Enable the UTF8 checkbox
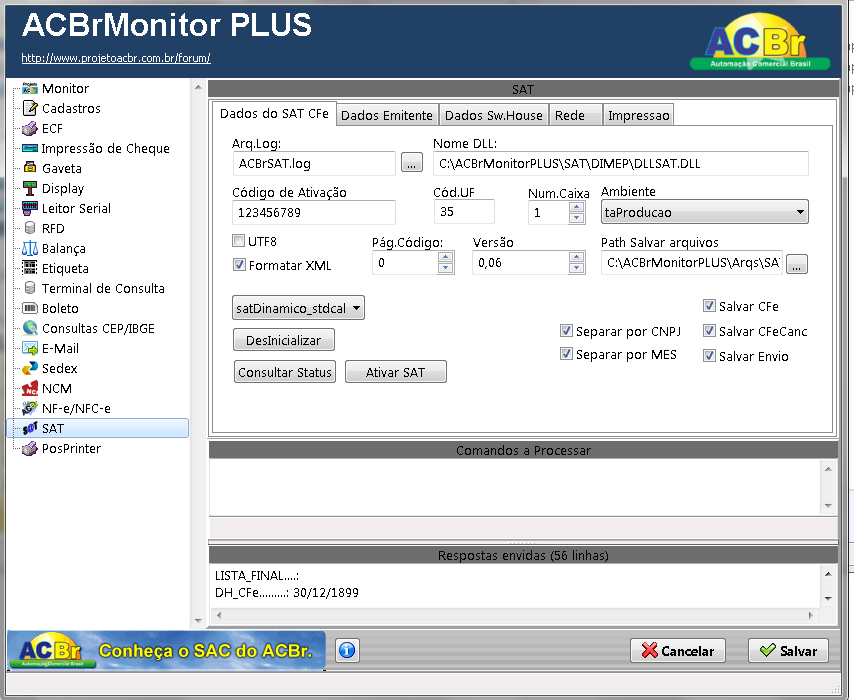This screenshot has width=854, height=700. tap(239, 241)
